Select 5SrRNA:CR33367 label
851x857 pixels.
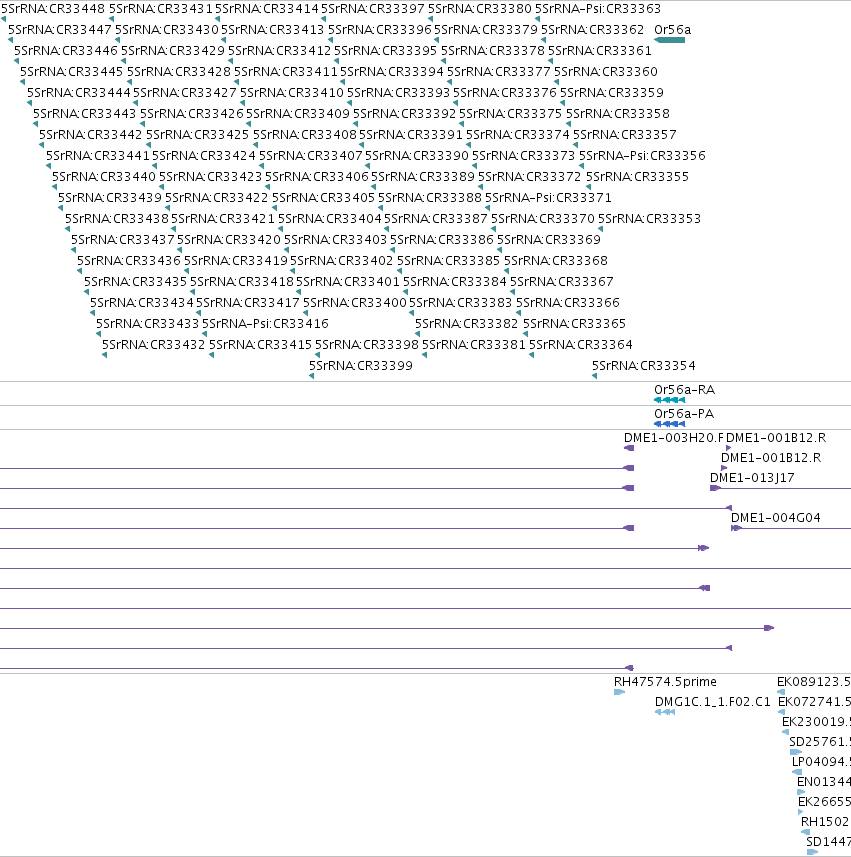(562, 281)
